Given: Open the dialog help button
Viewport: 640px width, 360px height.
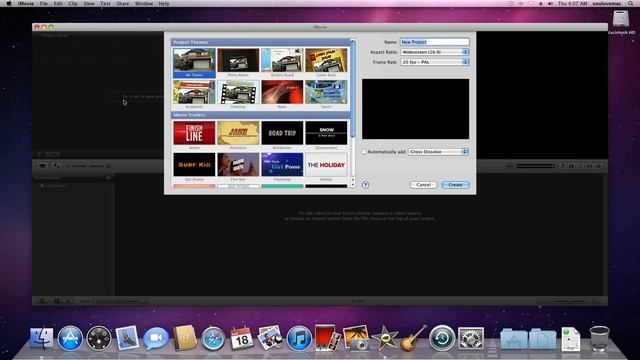Looking at the screenshot, I should 365,185.
